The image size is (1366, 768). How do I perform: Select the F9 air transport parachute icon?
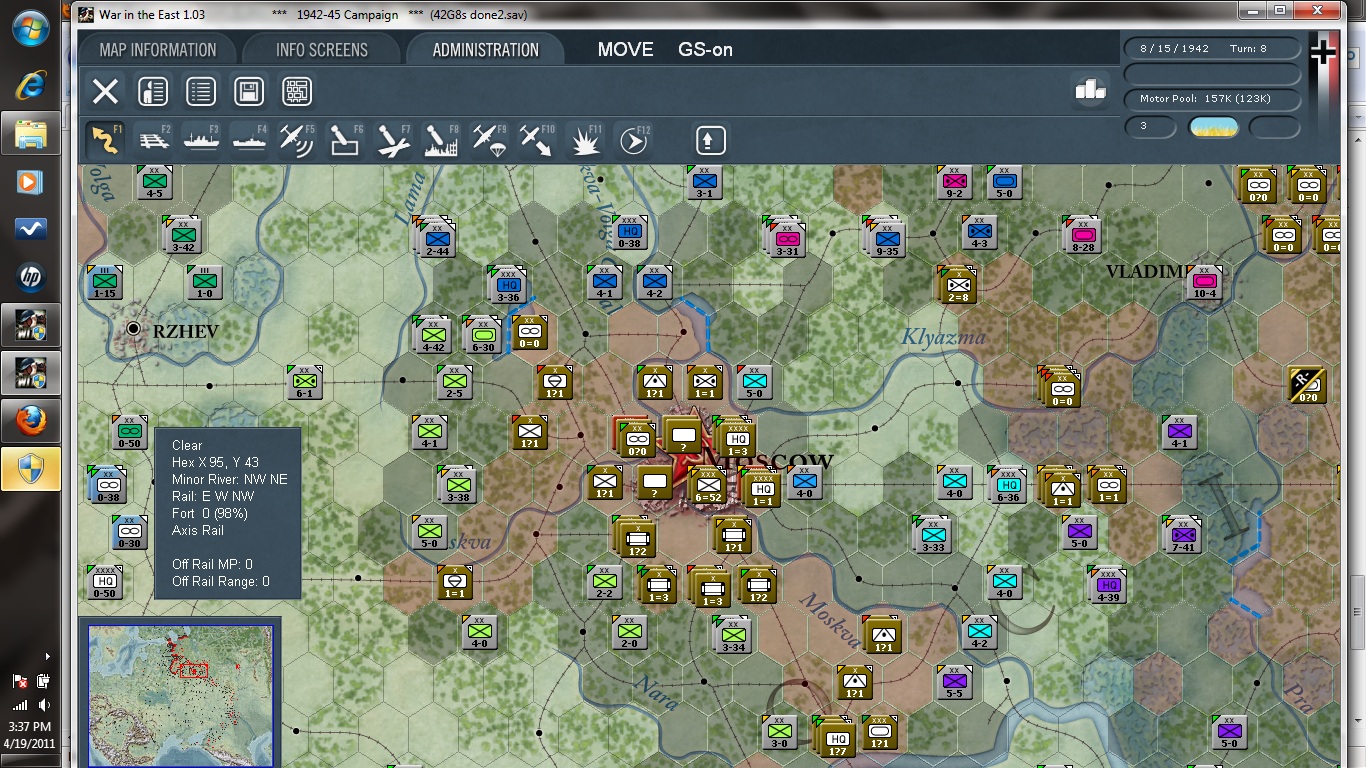[490, 140]
